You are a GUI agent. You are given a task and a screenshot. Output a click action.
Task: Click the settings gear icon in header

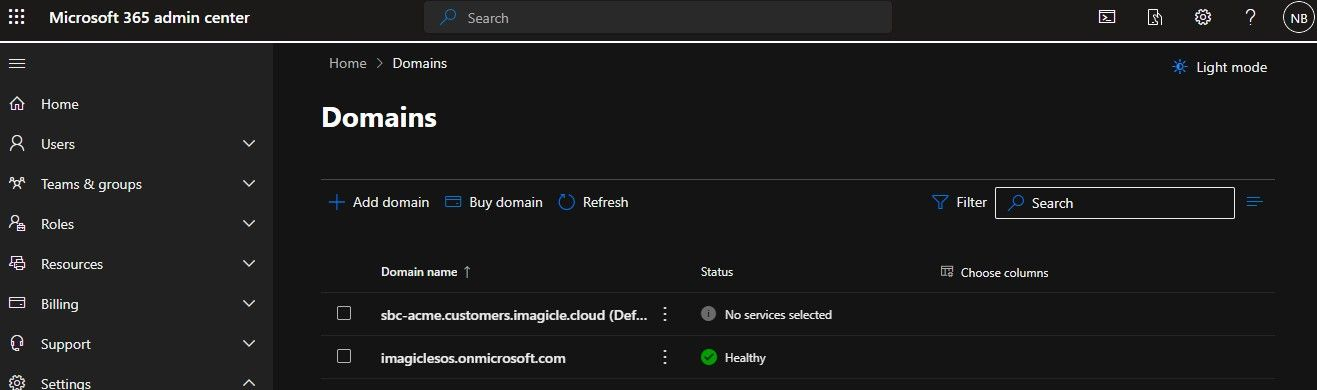tap(1203, 17)
